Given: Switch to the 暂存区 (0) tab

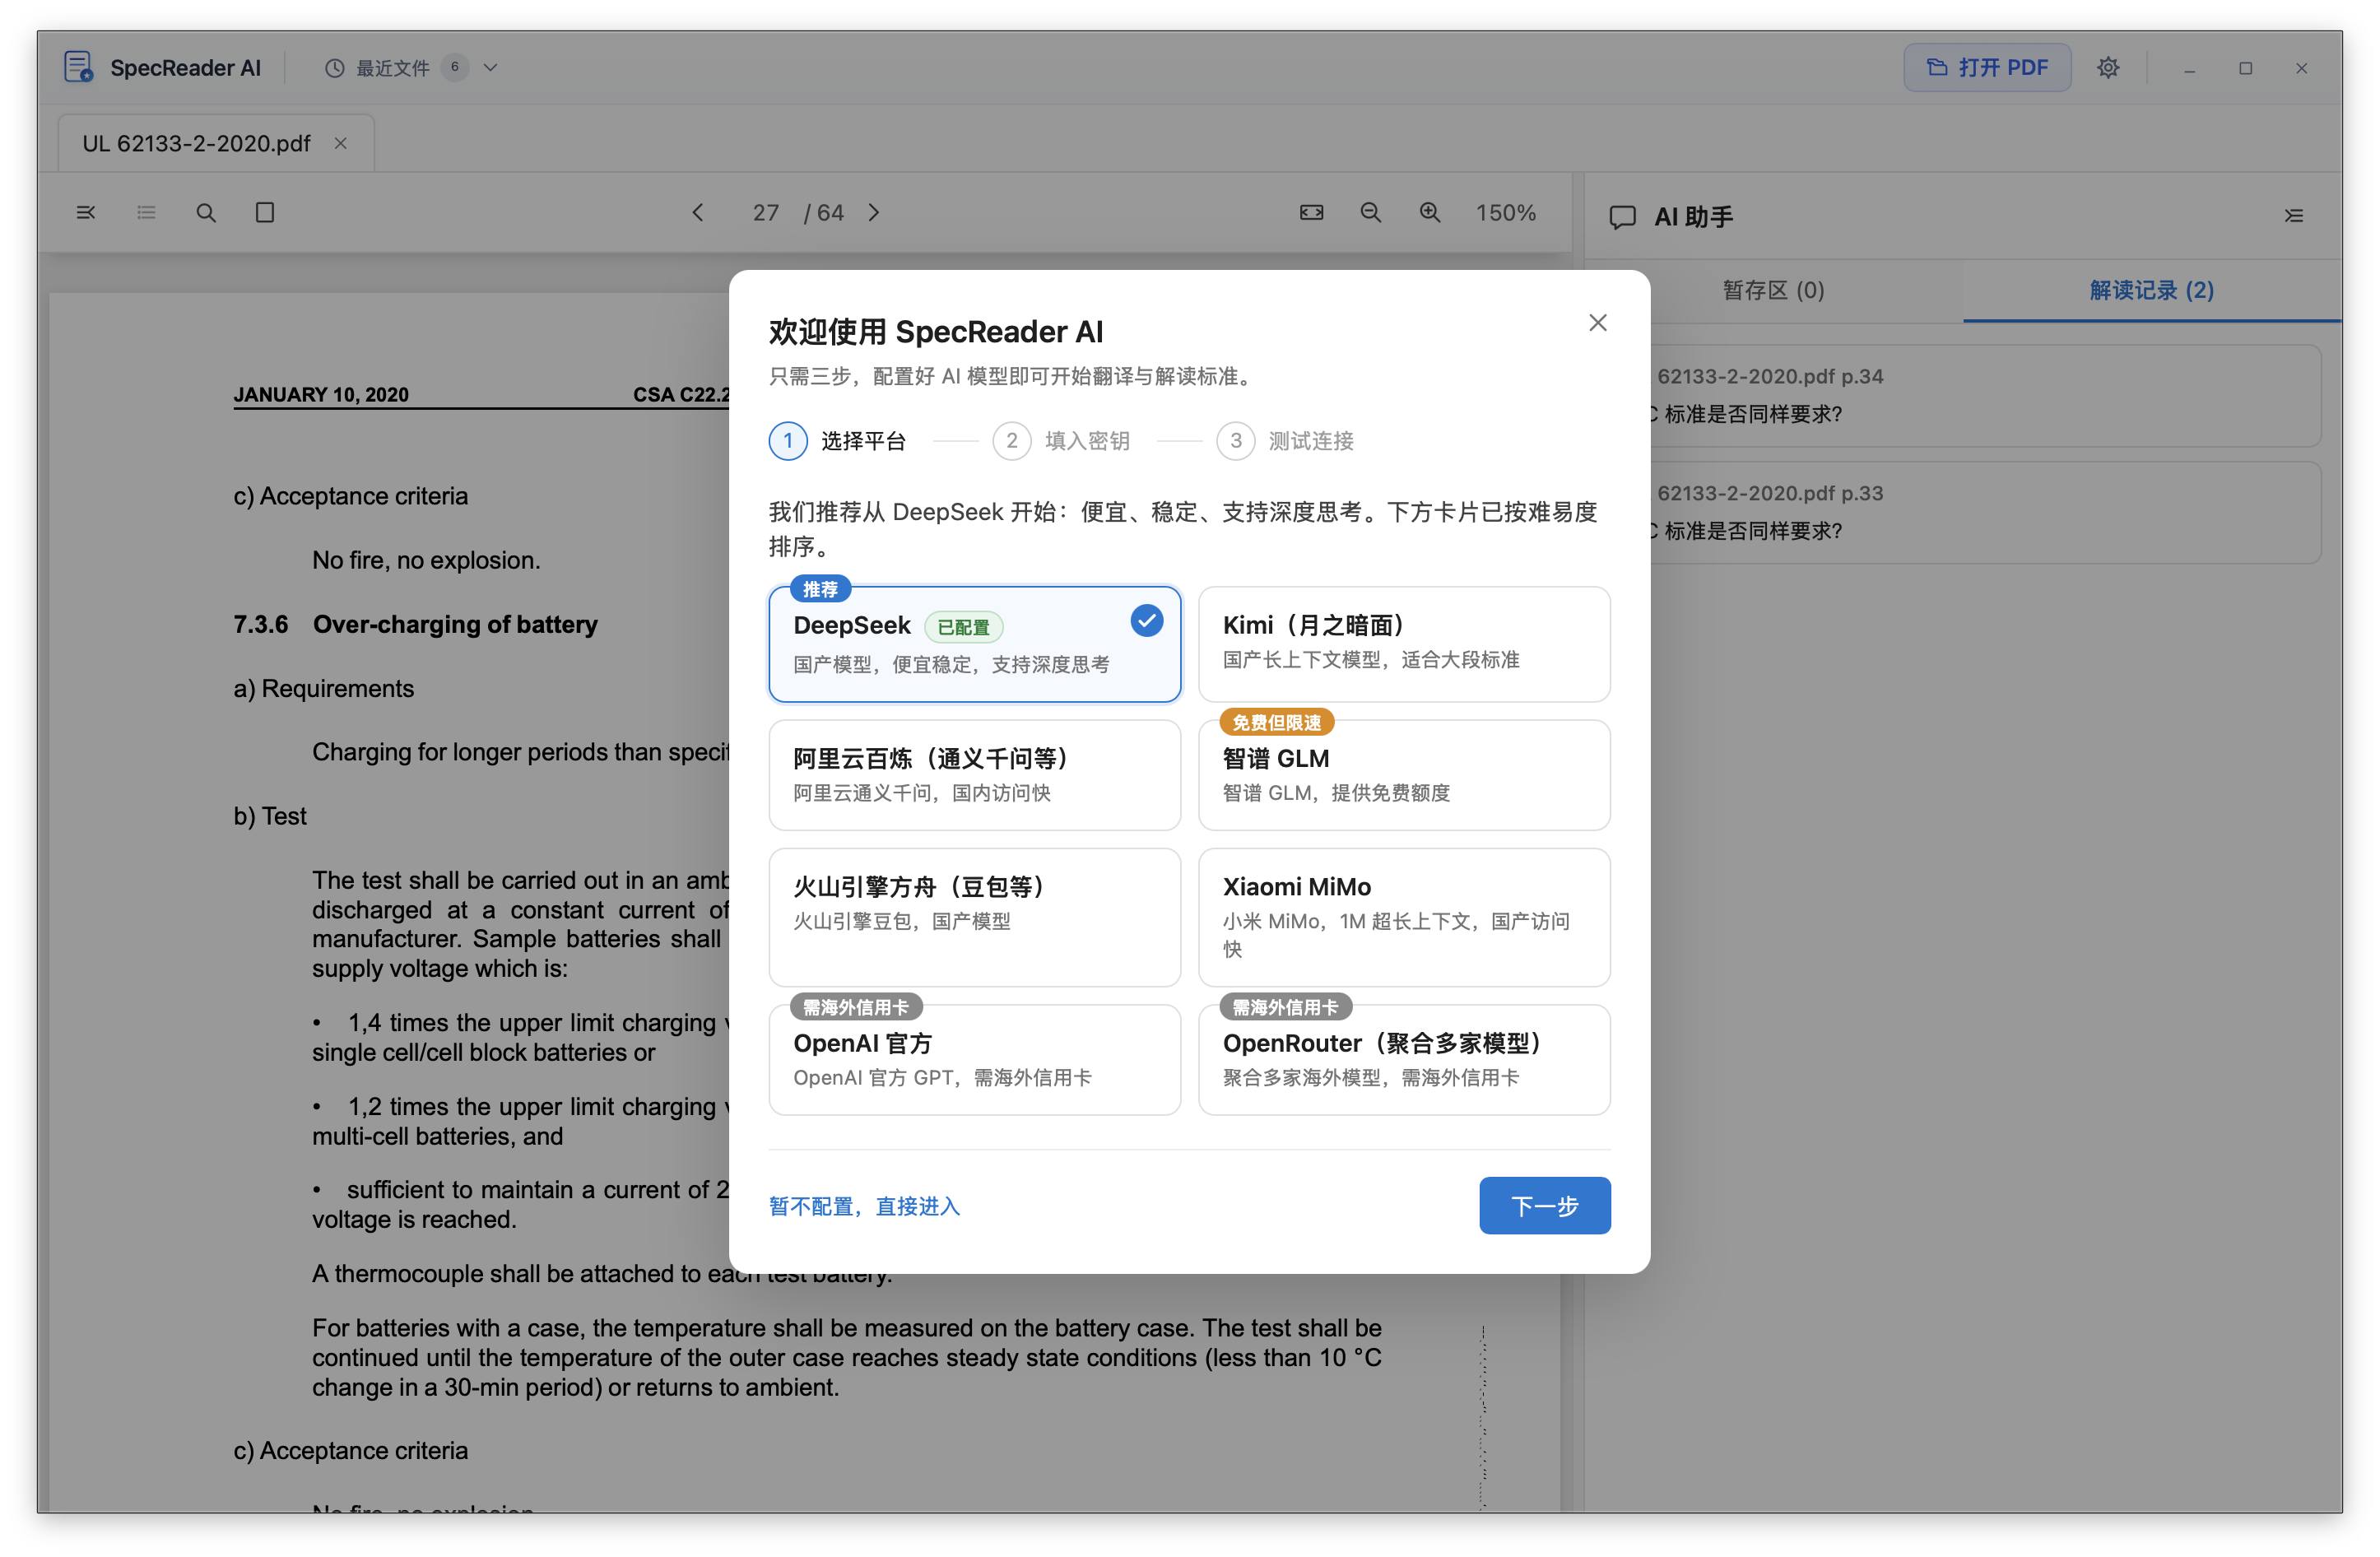Looking at the screenshot, I should (x=1773, y=290).
